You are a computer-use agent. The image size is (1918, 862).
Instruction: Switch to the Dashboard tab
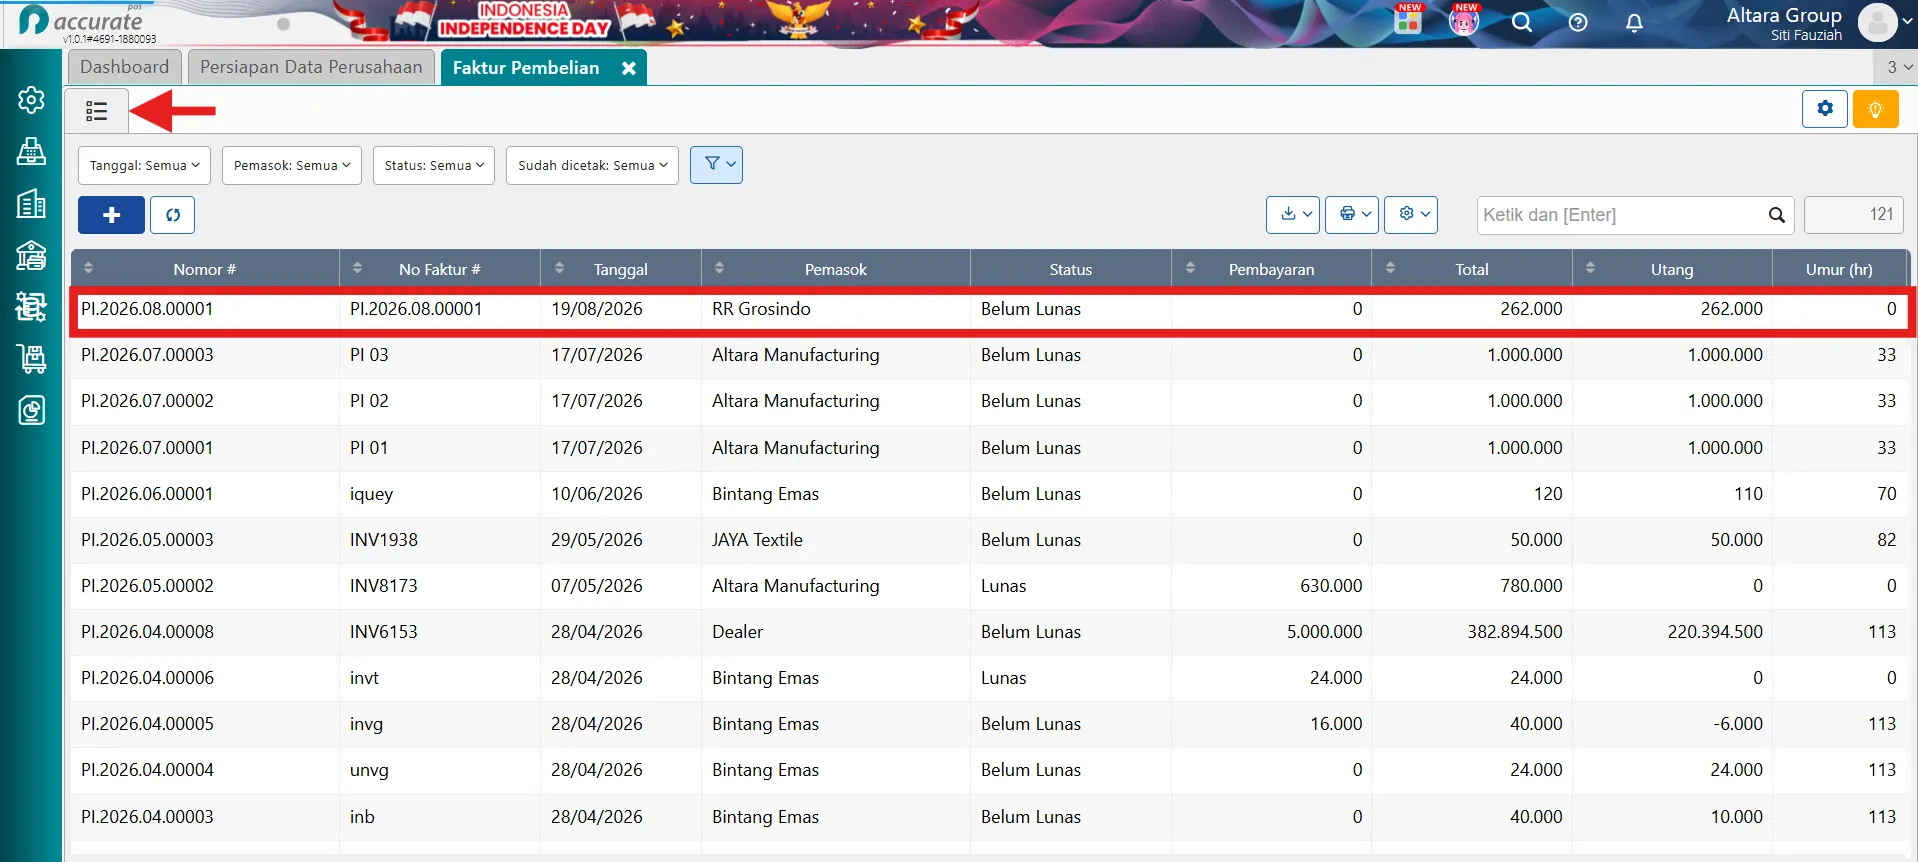(x=125, y=67)
